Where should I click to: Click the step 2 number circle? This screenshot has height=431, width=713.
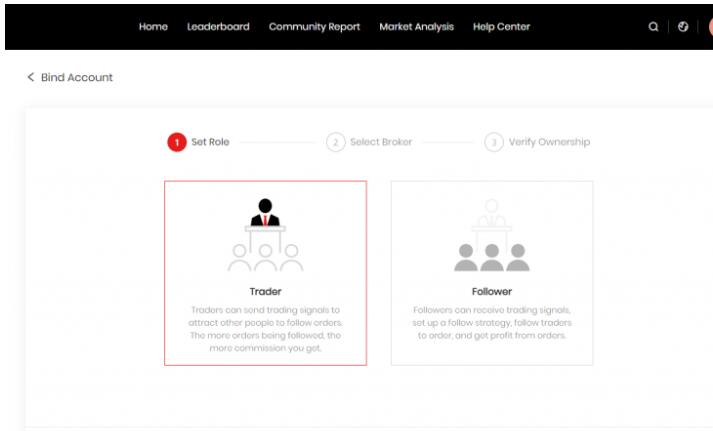[x=336, y=142]
